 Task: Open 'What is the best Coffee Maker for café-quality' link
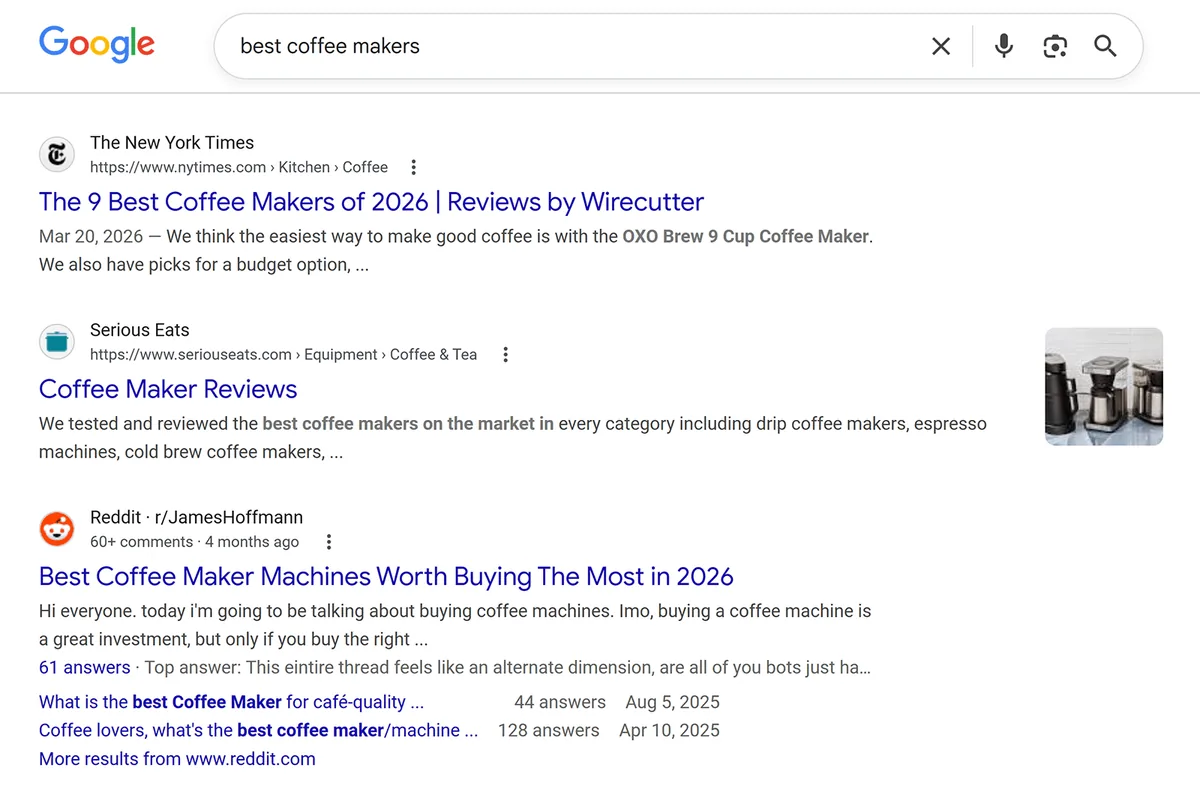231,702
